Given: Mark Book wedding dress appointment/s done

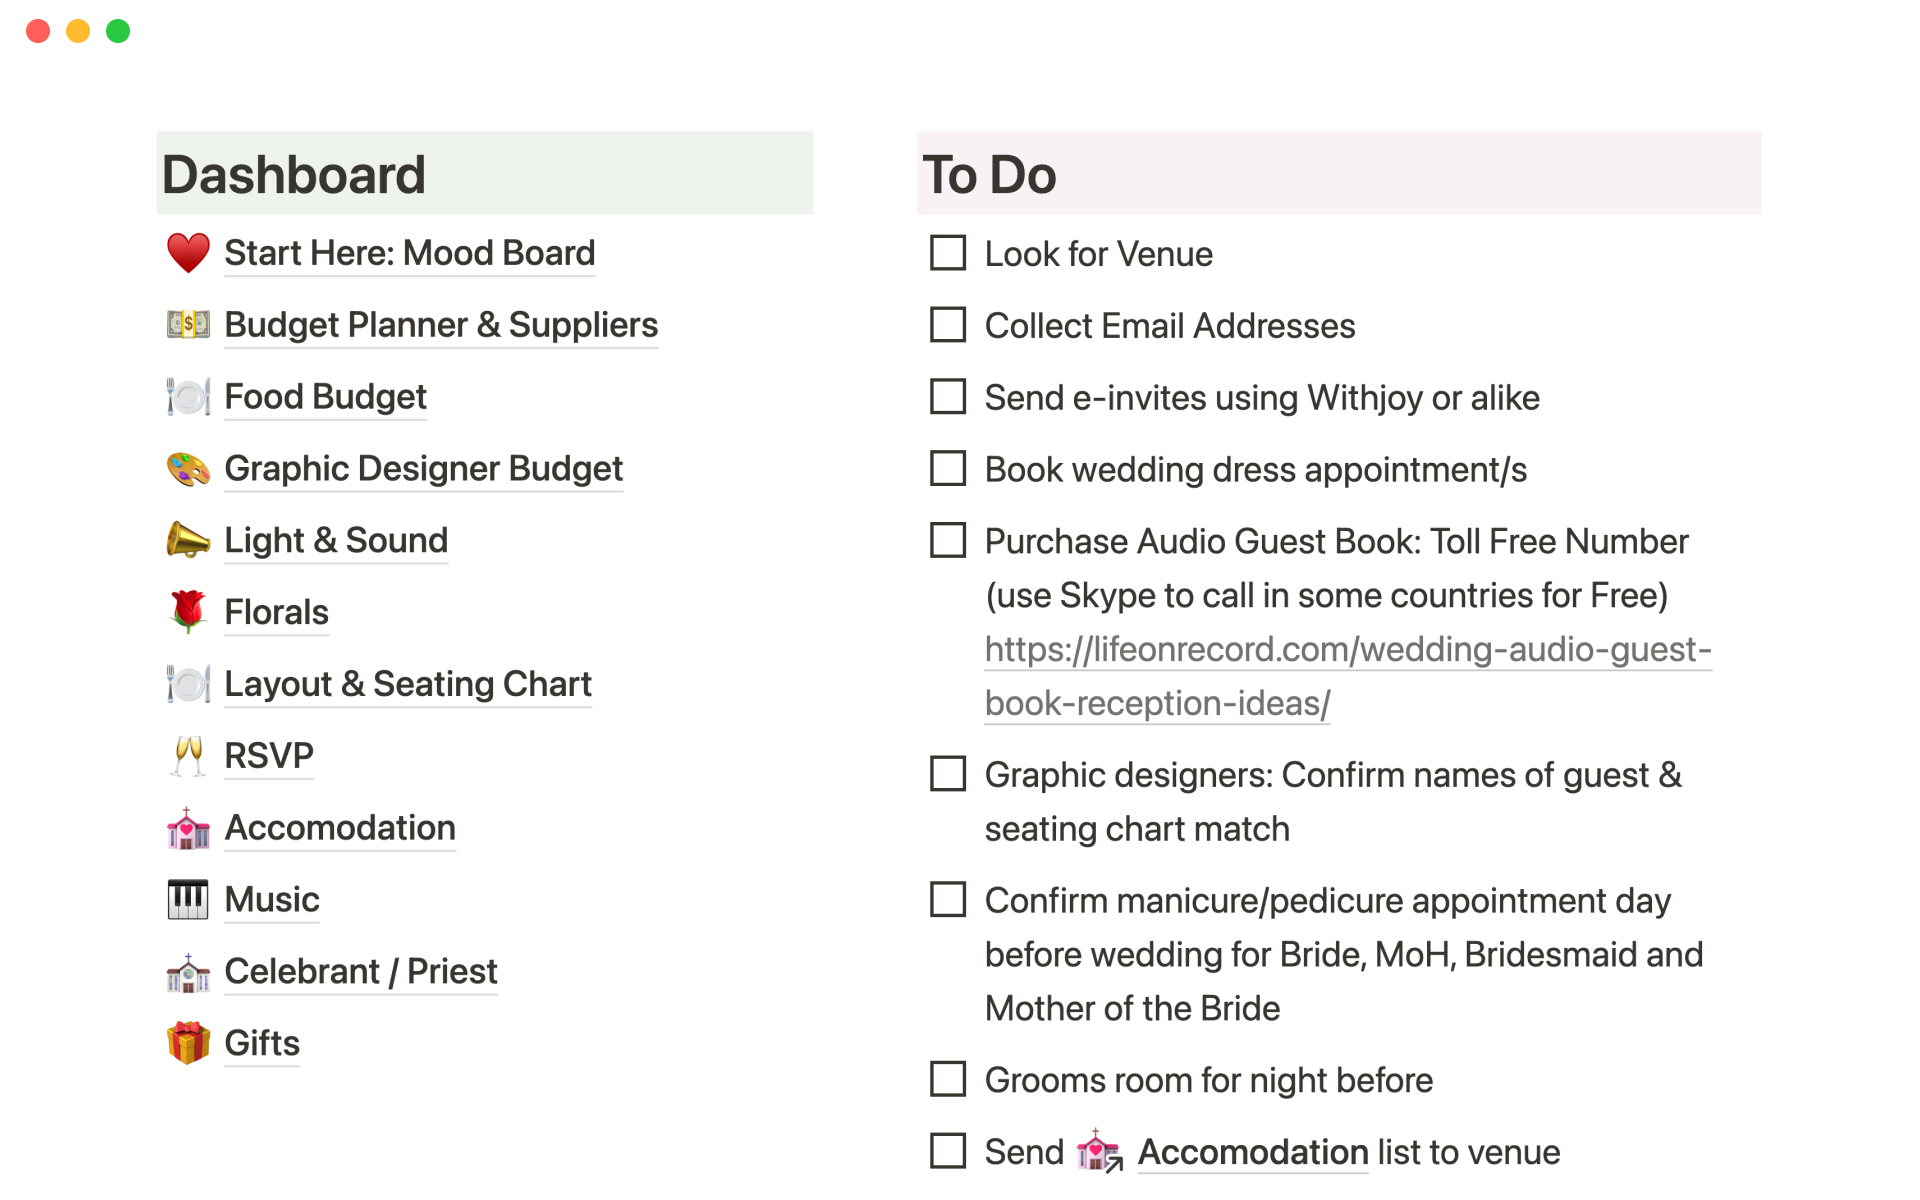Looking at the screenshot, I should pos(947,469).
